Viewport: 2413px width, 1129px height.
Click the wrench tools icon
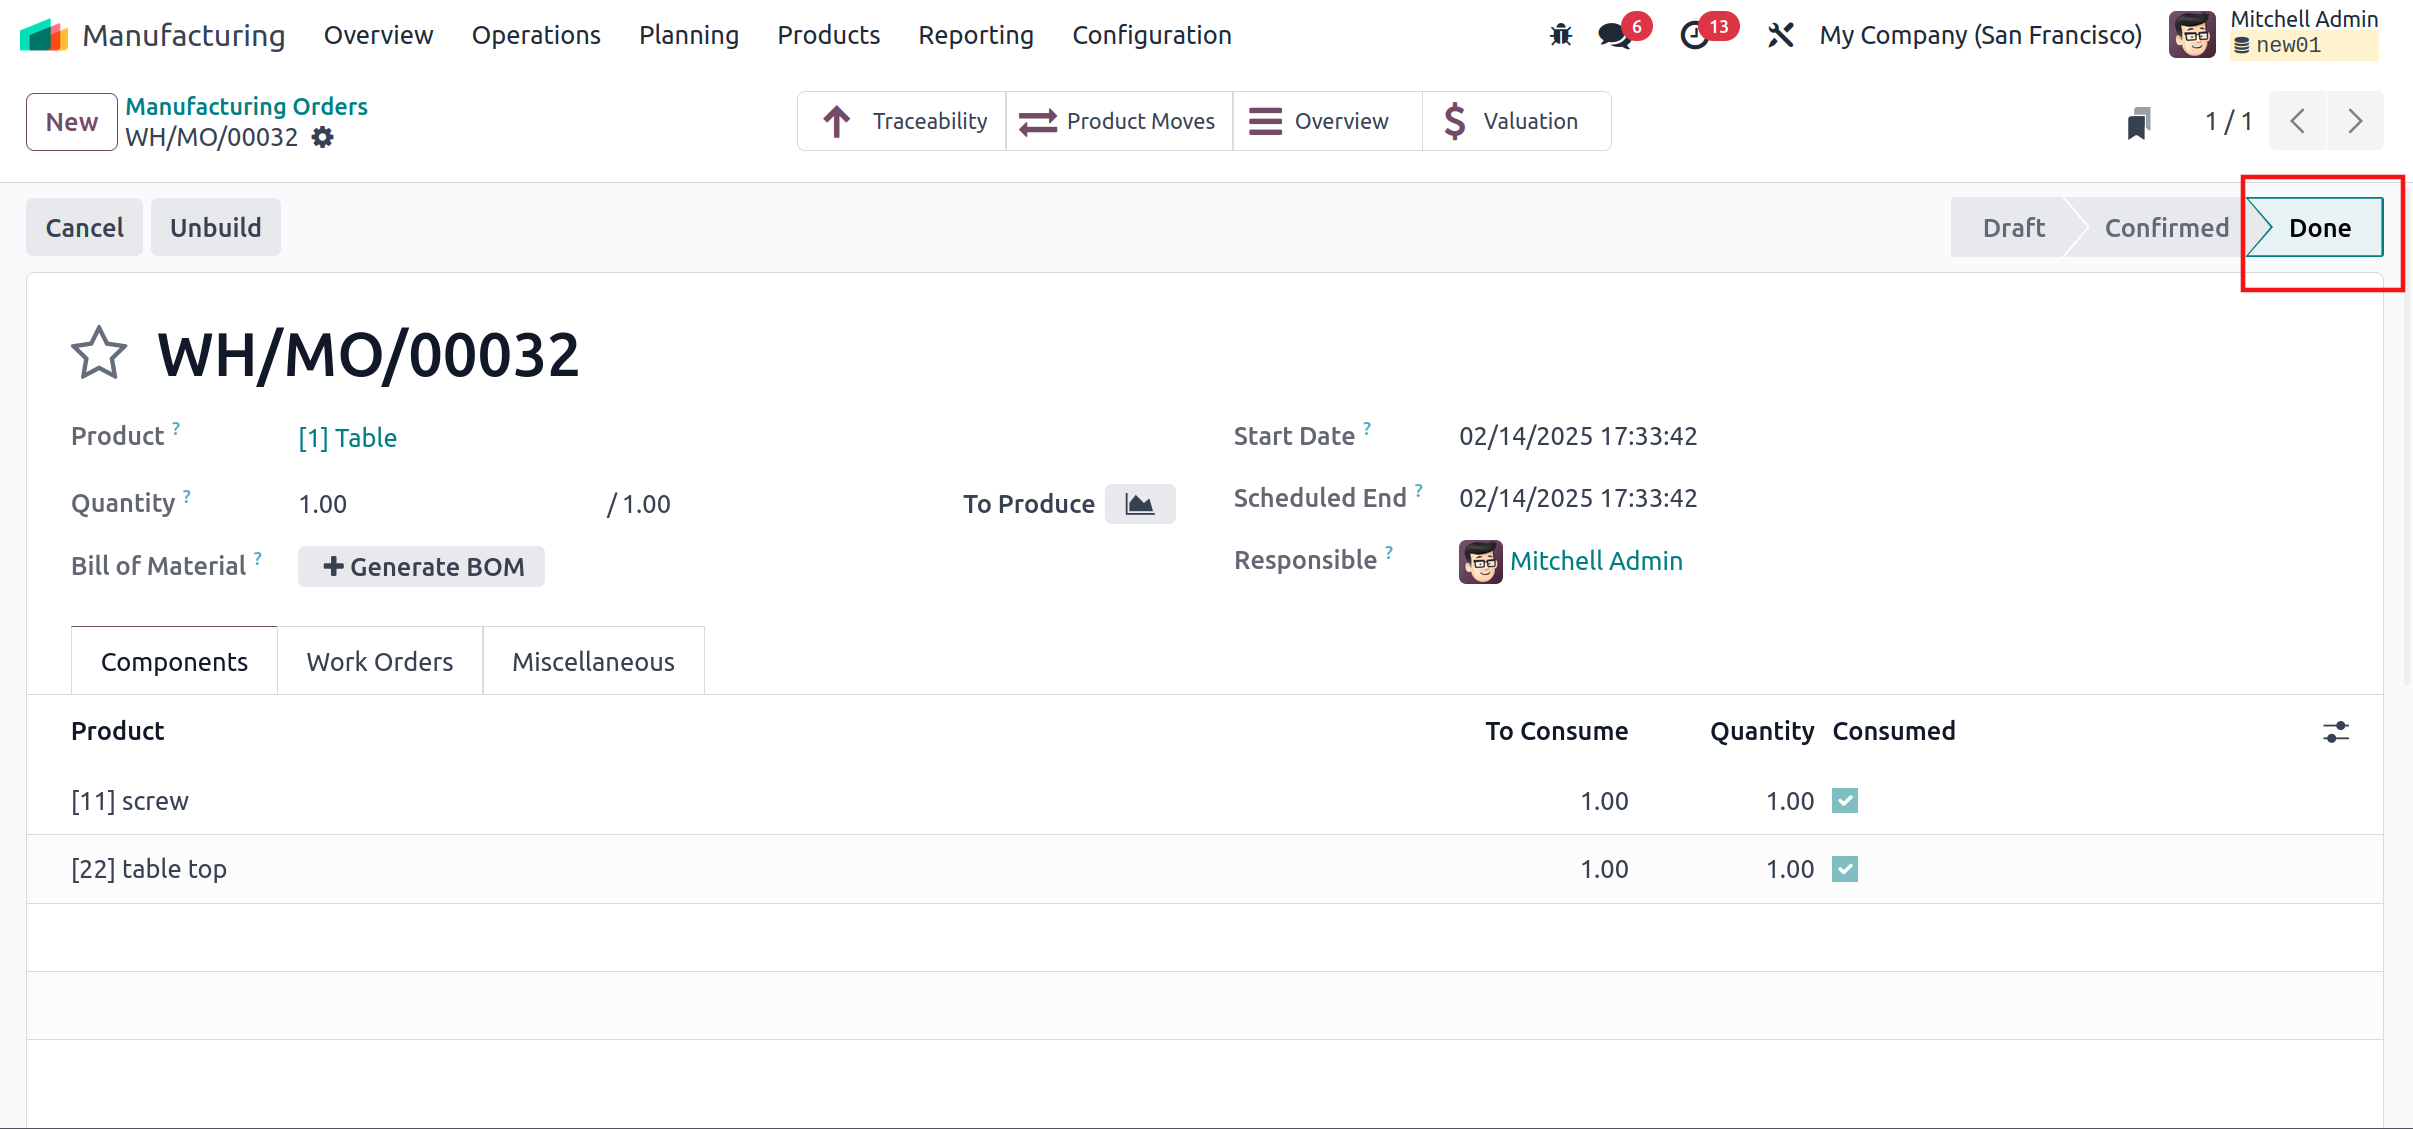click(x=1780, y=36)
